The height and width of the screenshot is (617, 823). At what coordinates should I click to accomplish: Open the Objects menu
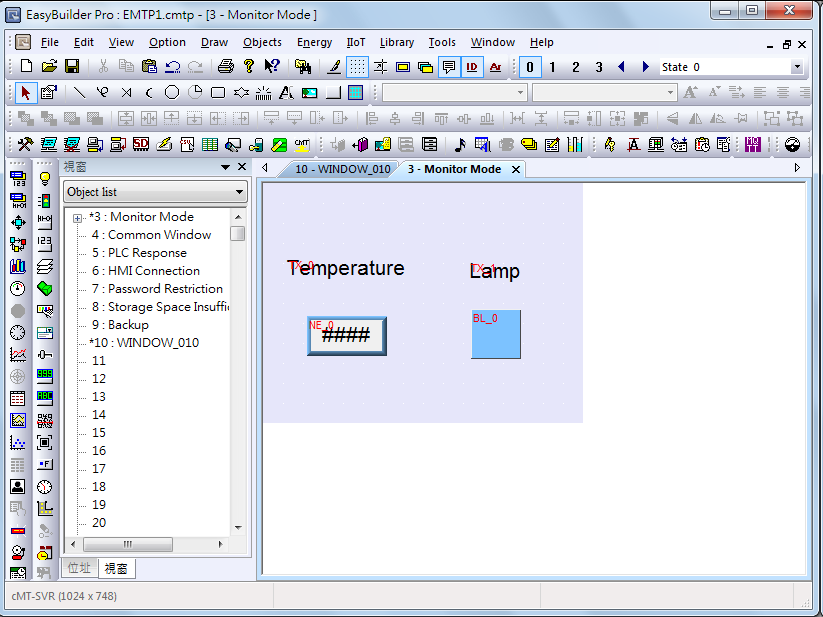coord(262,42)
